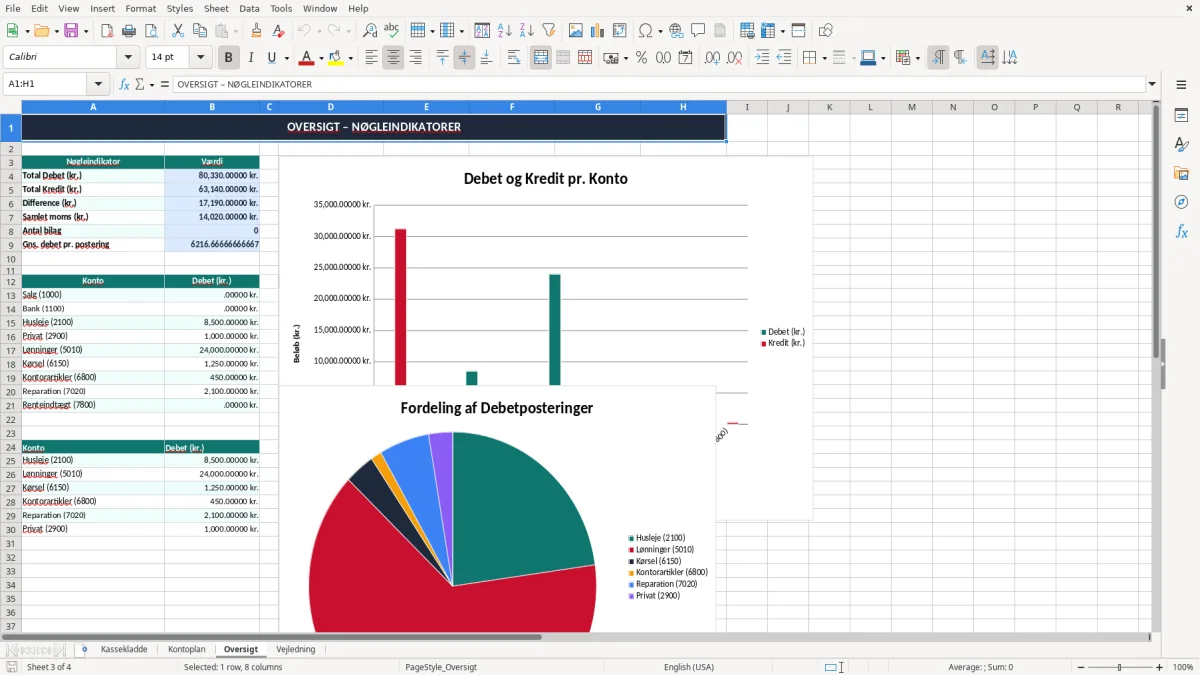Select the Clone Formatting paintbrush
Viewport: 1200px width, 675px height.
(x=257, y=31)
